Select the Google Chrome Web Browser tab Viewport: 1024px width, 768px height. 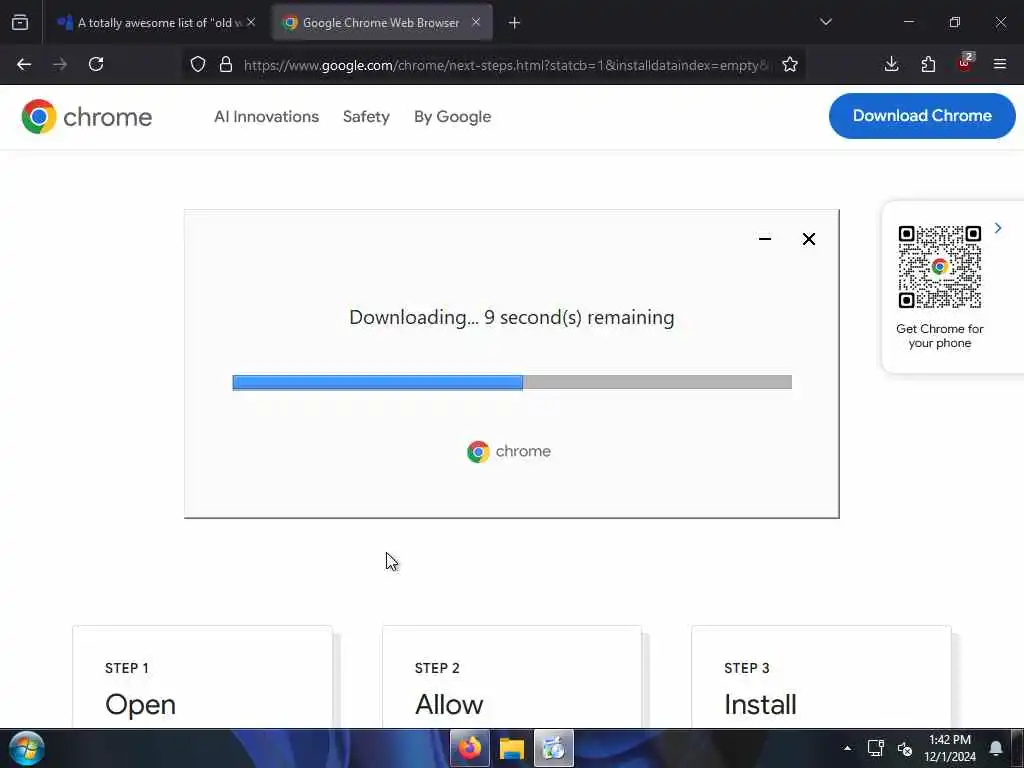(382, 23)
